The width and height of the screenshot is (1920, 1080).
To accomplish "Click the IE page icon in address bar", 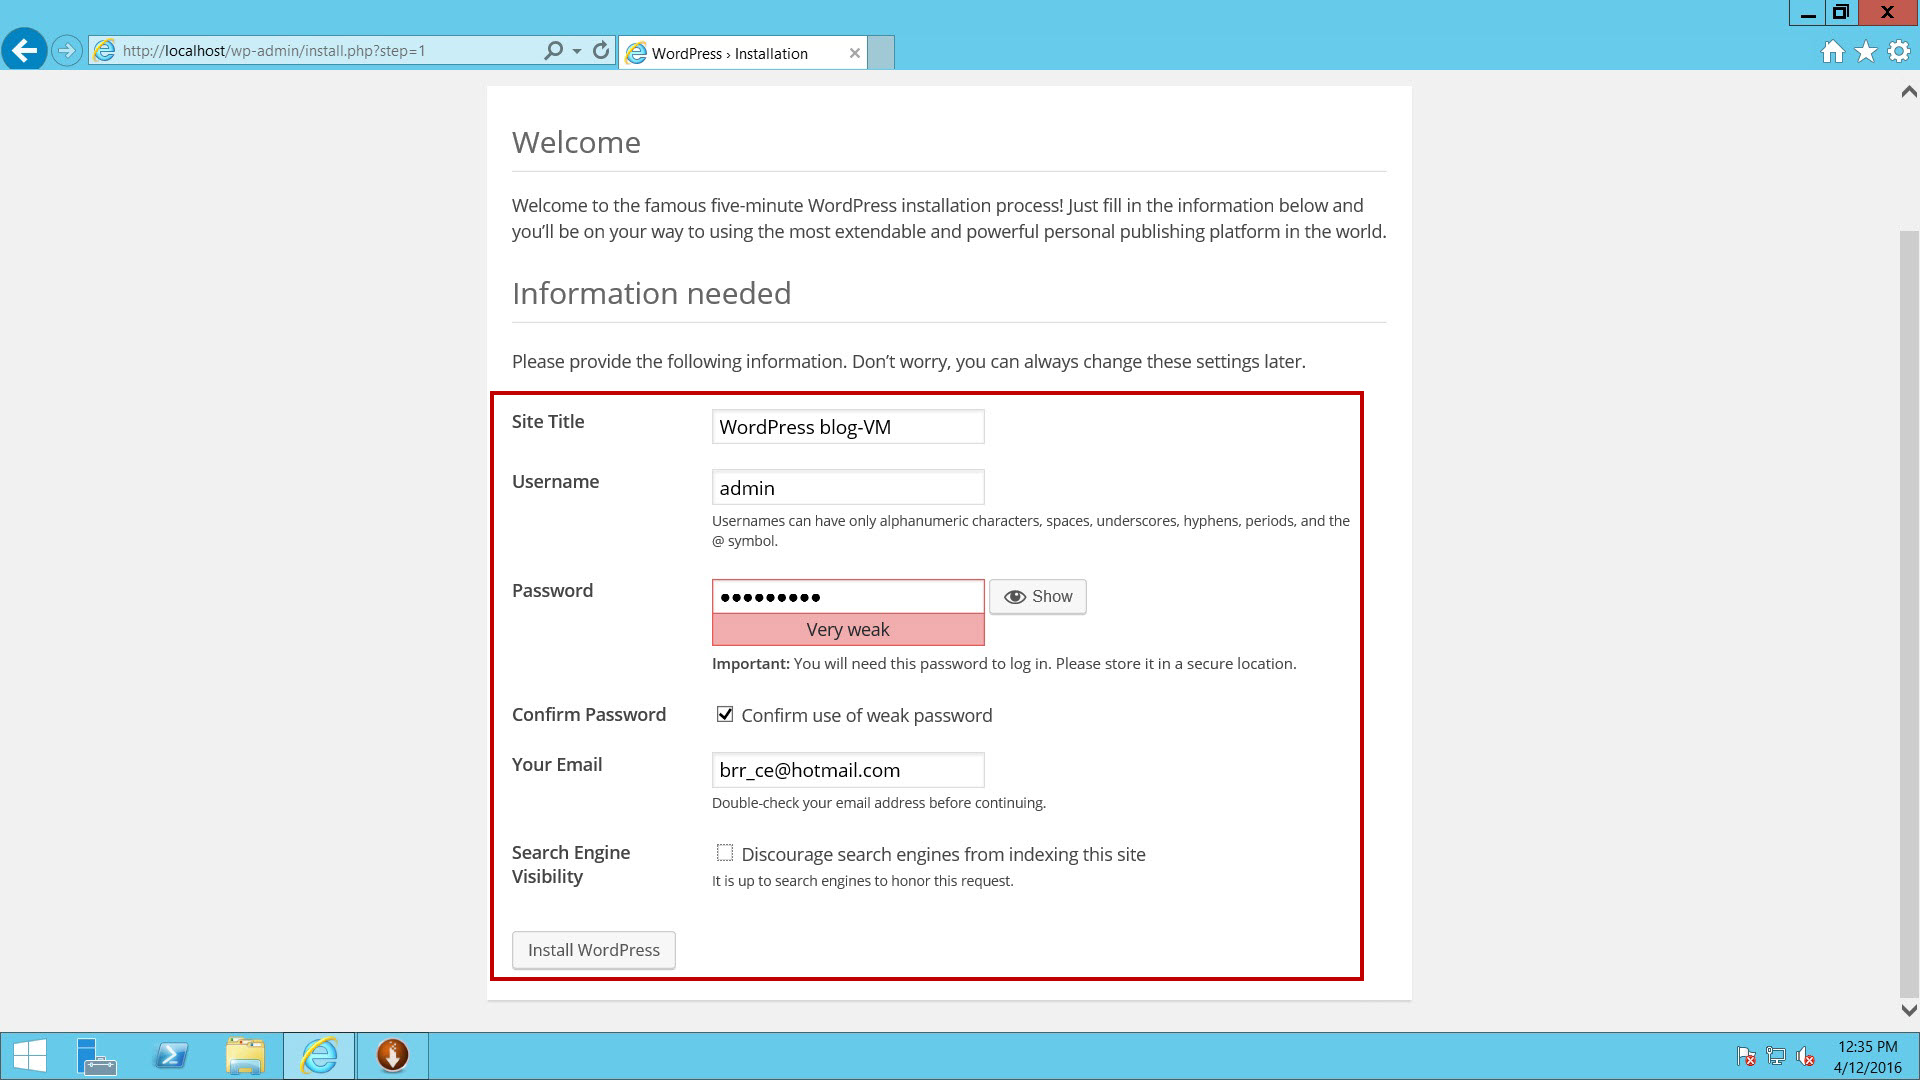I will (104, 50).
